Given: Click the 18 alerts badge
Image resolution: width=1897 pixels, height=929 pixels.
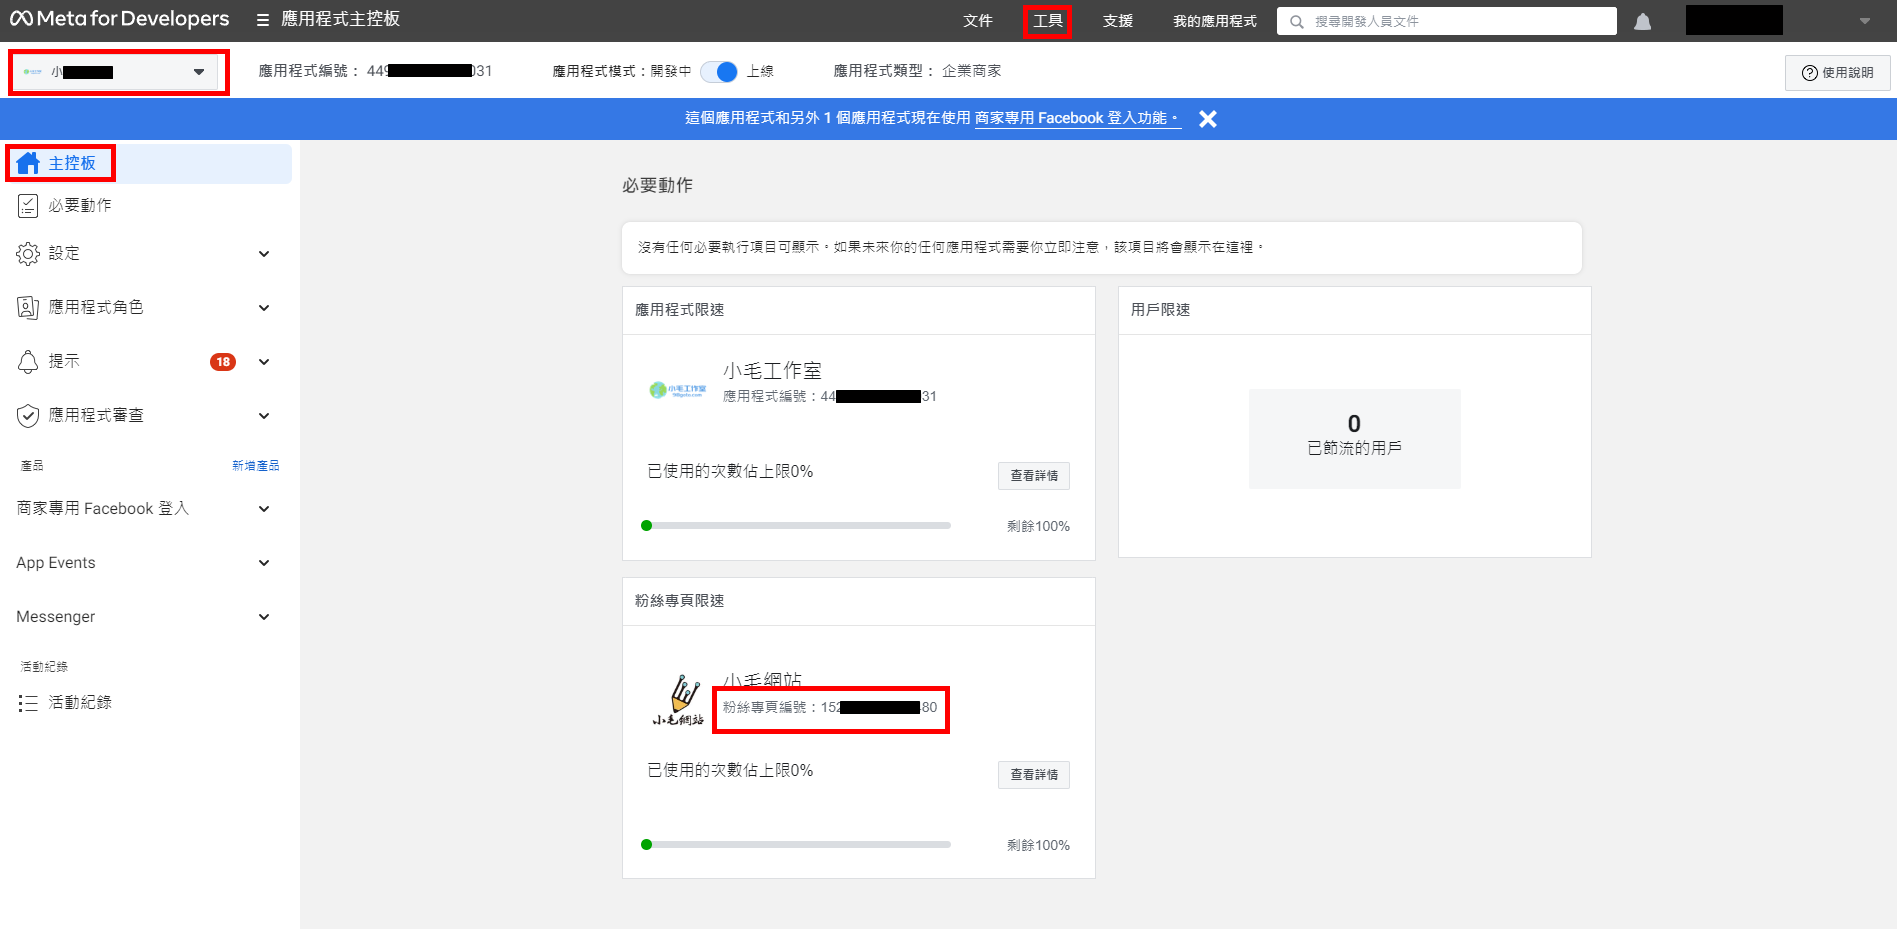Looking at the screenshot, I should pos(223,362).
